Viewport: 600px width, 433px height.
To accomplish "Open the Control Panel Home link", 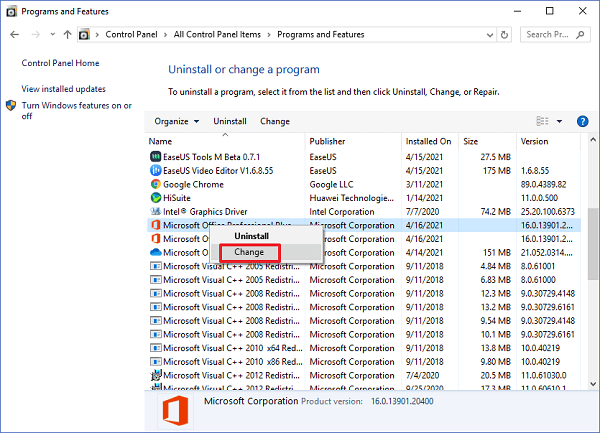I will [x=60, y=63].
